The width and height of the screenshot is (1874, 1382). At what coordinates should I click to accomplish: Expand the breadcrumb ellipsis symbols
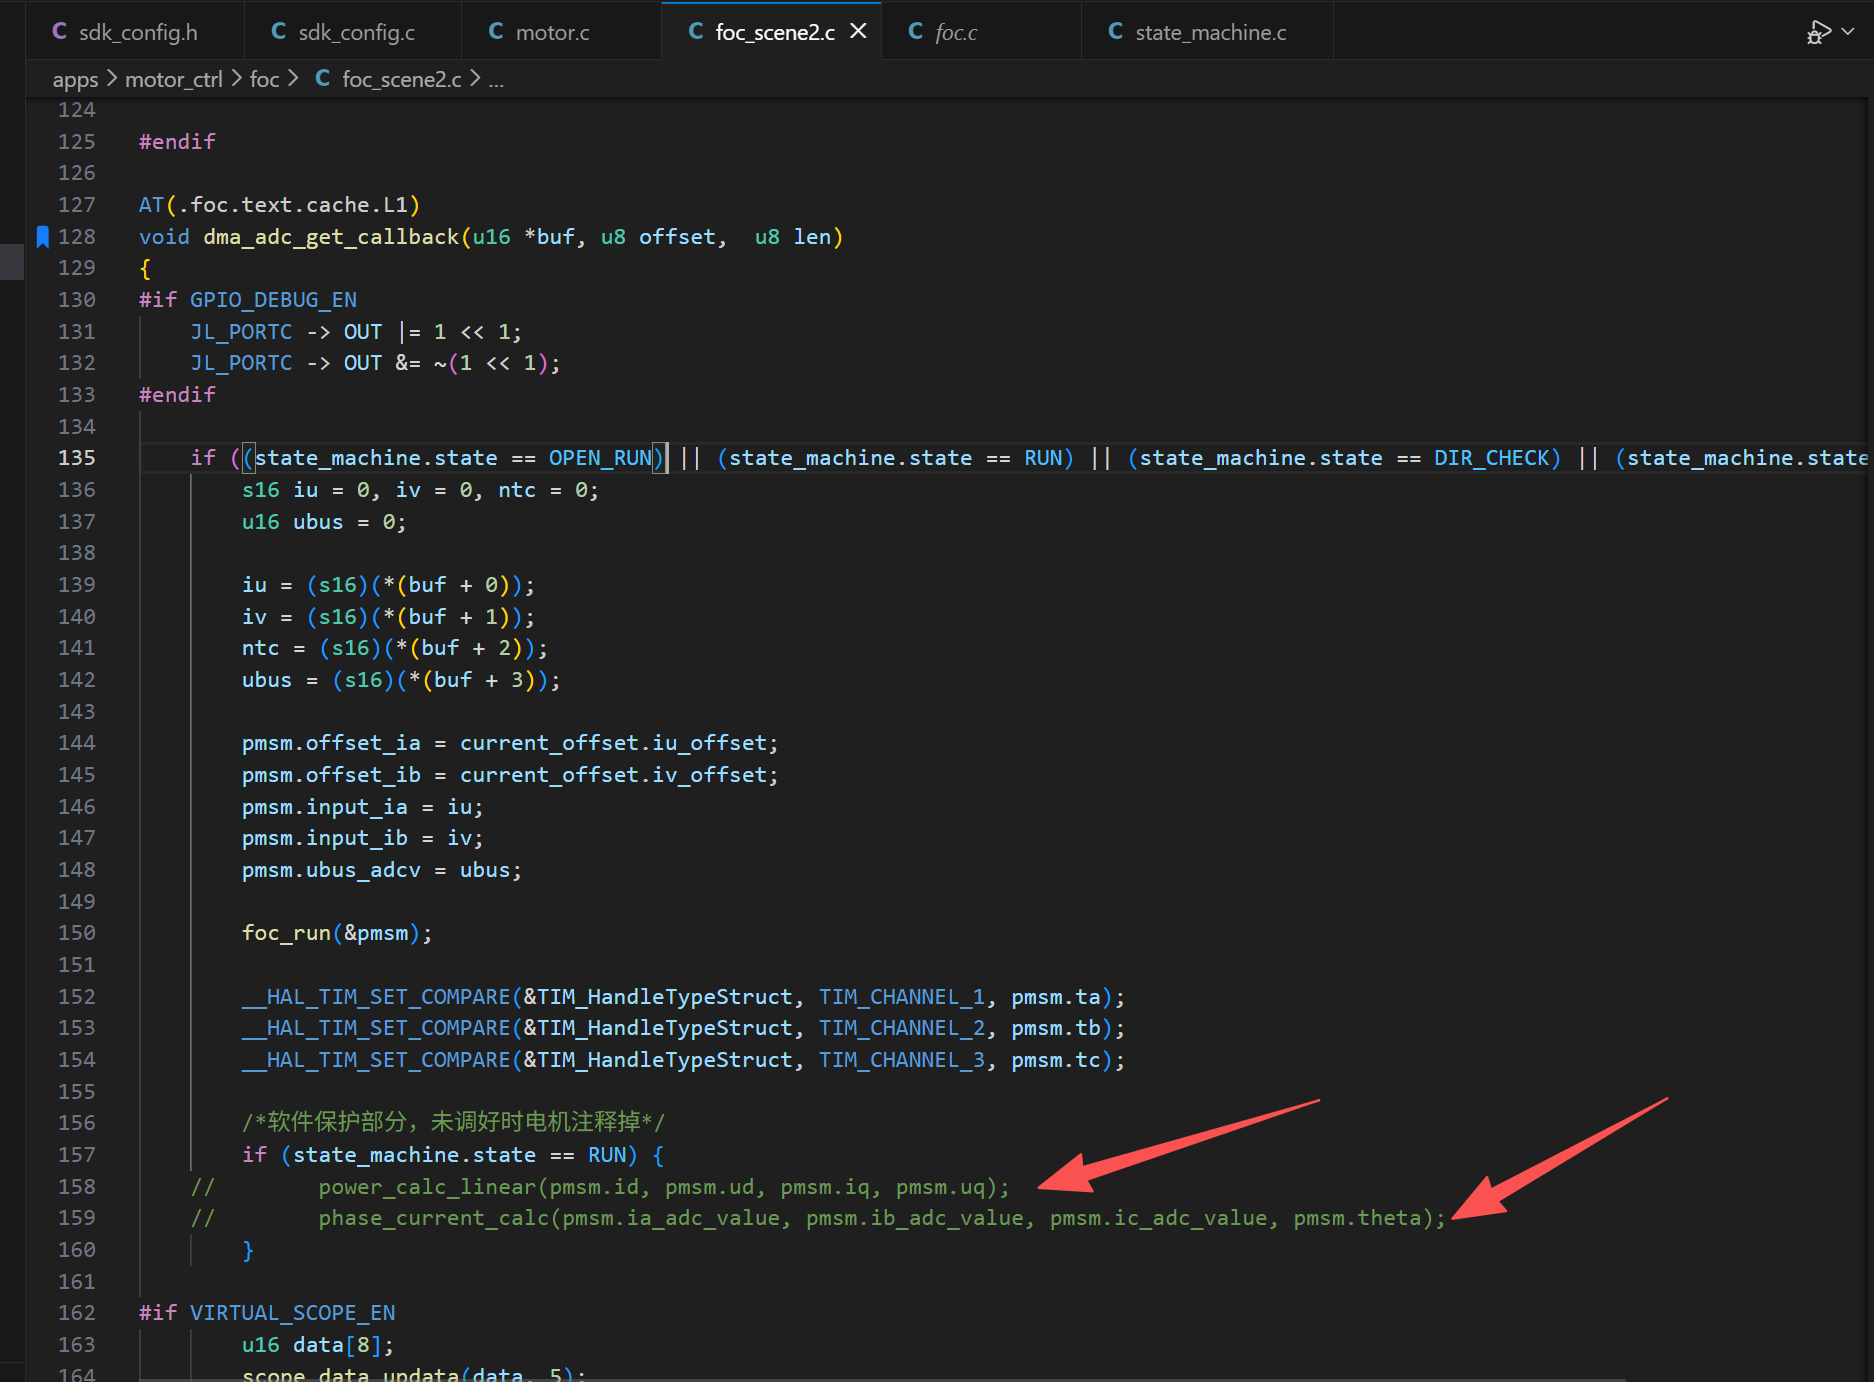click(496, 80)
